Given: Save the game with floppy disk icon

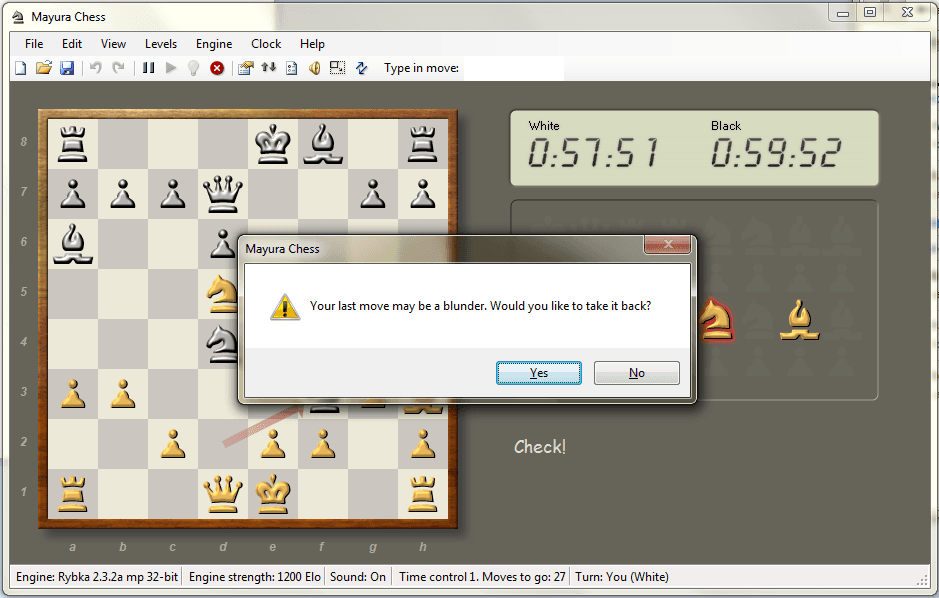Looking at the screenshot, I should click(x=67, y=68).
